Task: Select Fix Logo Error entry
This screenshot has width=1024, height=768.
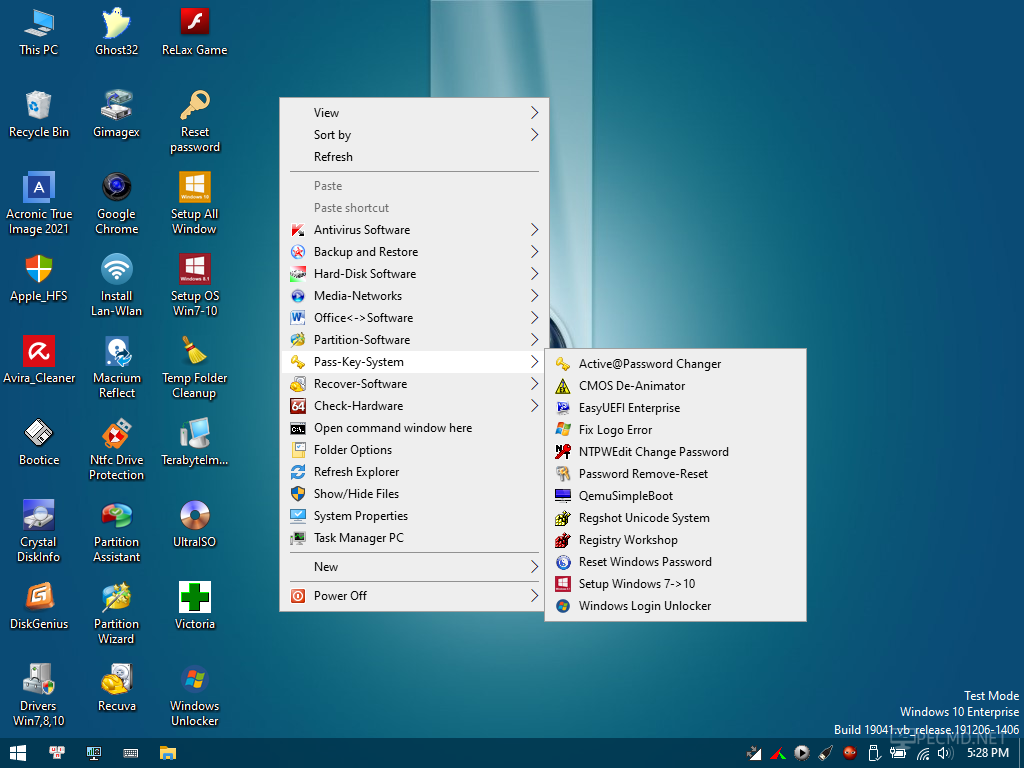Action: pyautogui.click(x=675, y=430)
